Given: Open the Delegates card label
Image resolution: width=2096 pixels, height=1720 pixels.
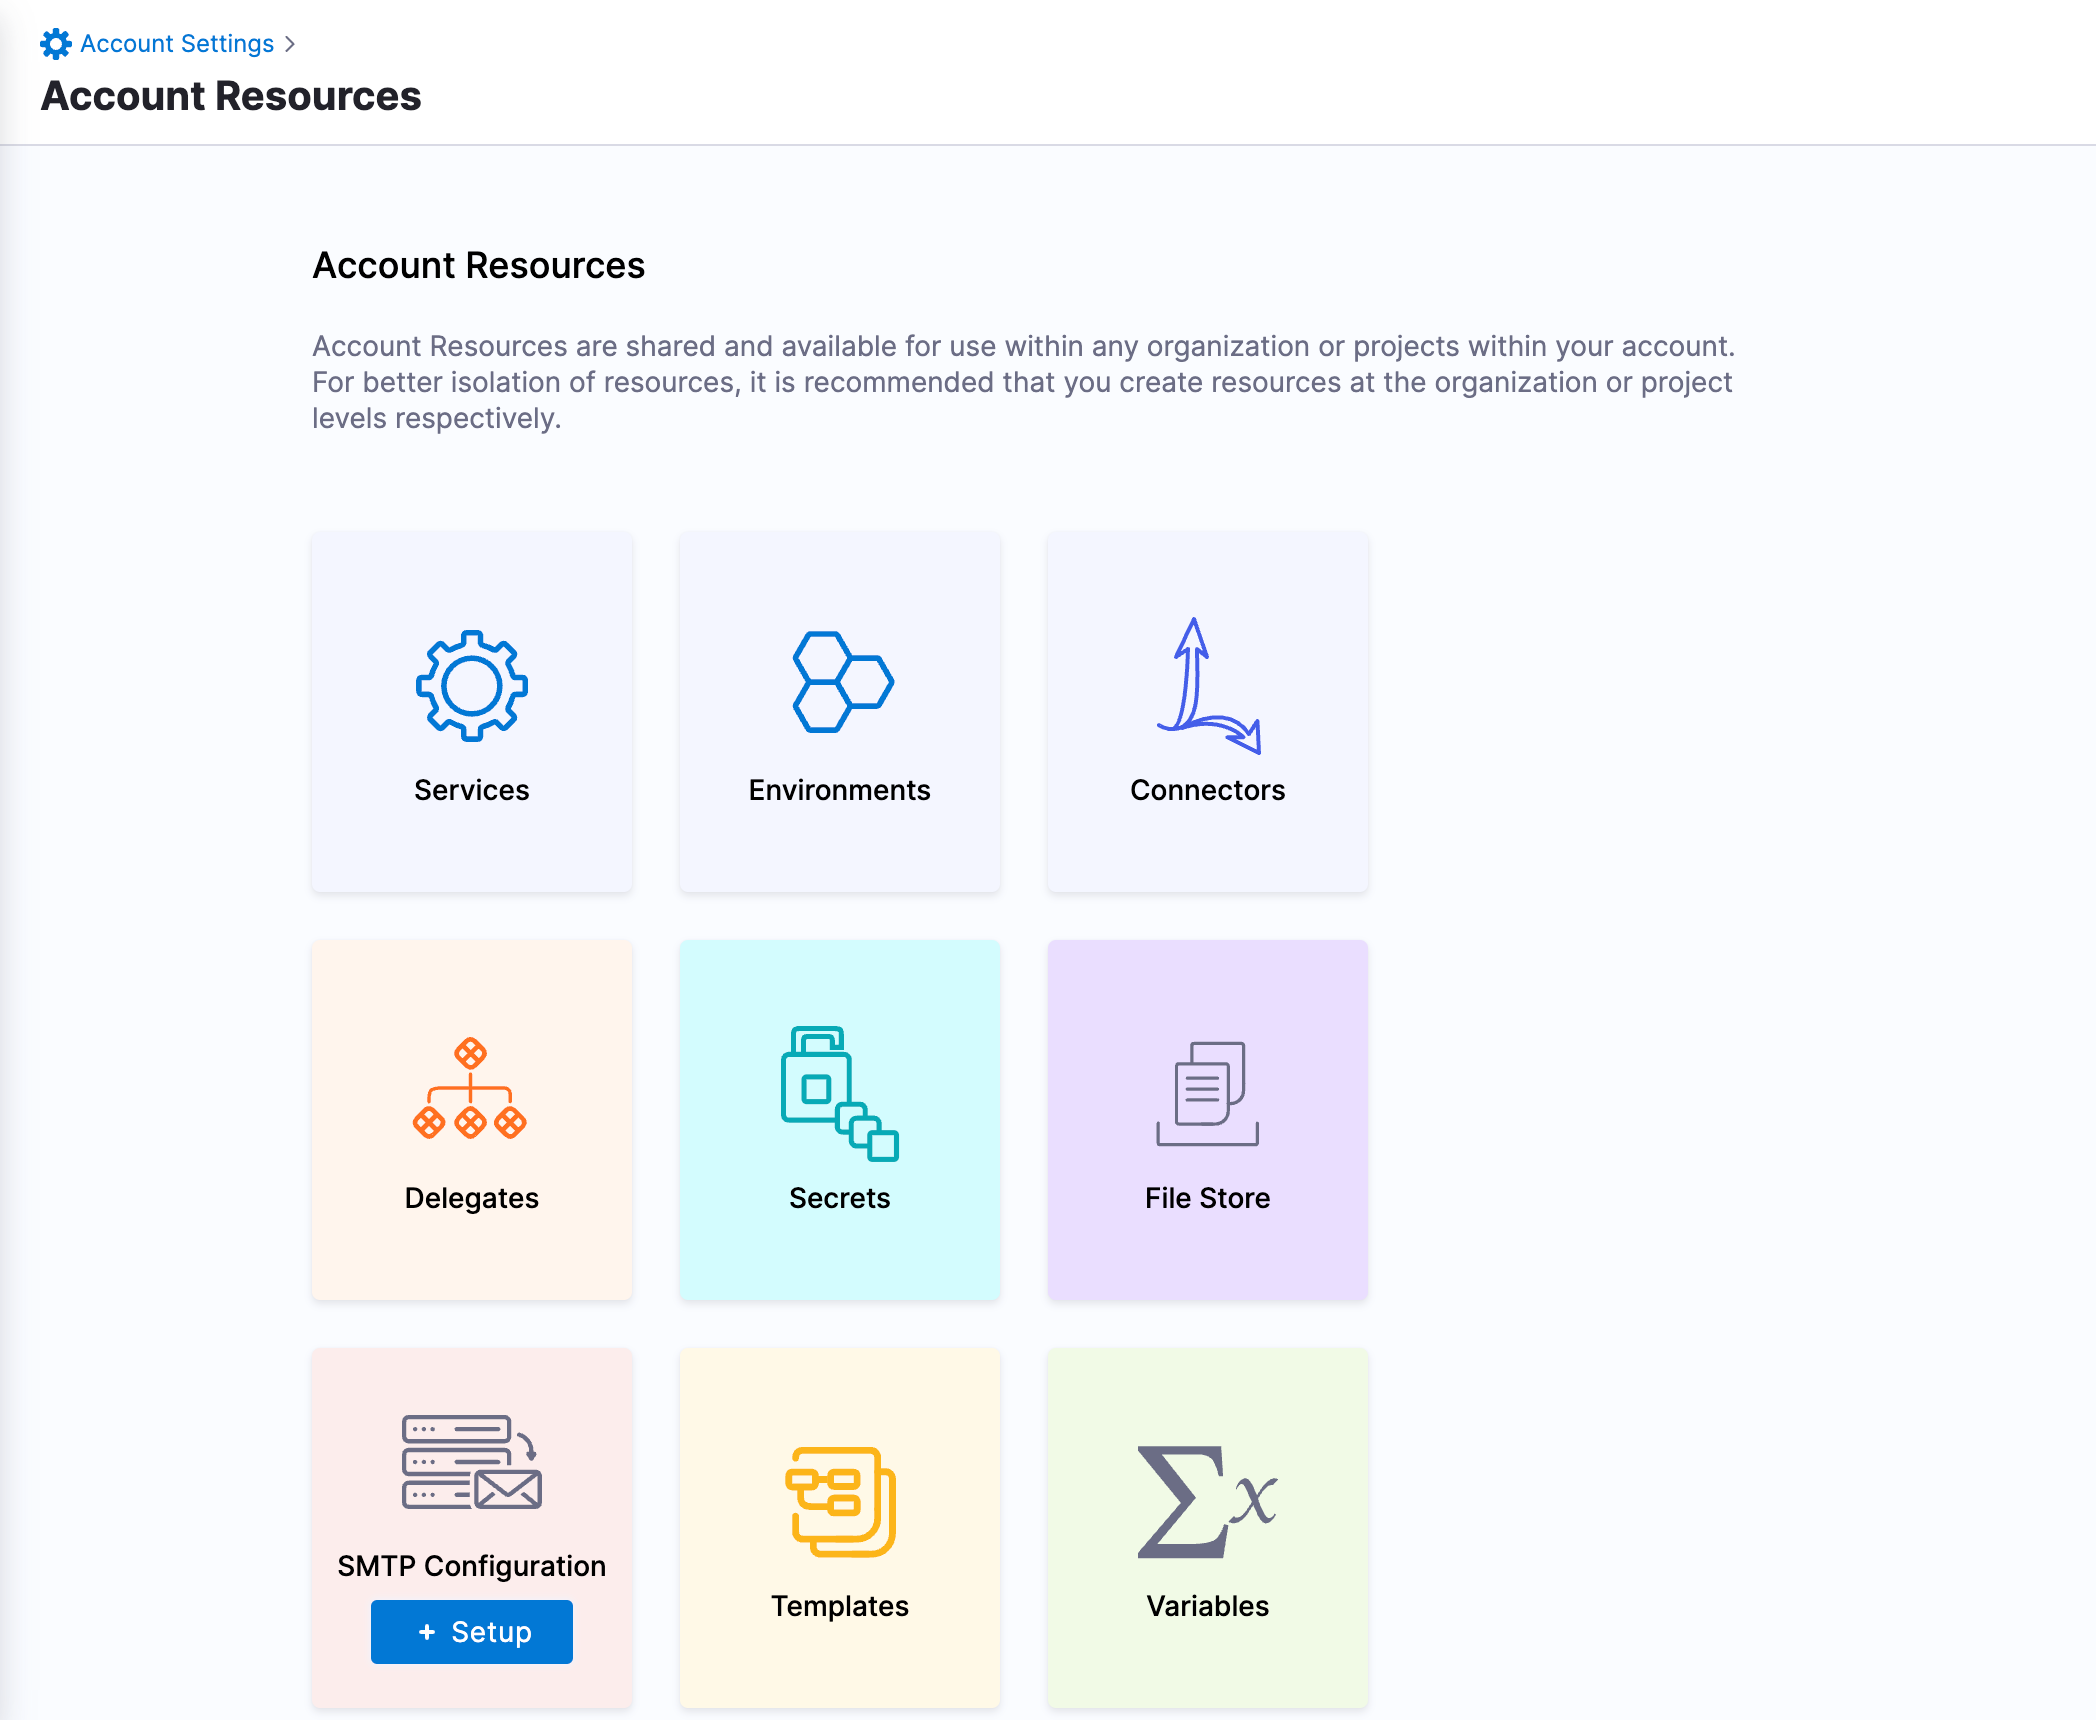Looking at the screenshot, I should (471, 1198).
